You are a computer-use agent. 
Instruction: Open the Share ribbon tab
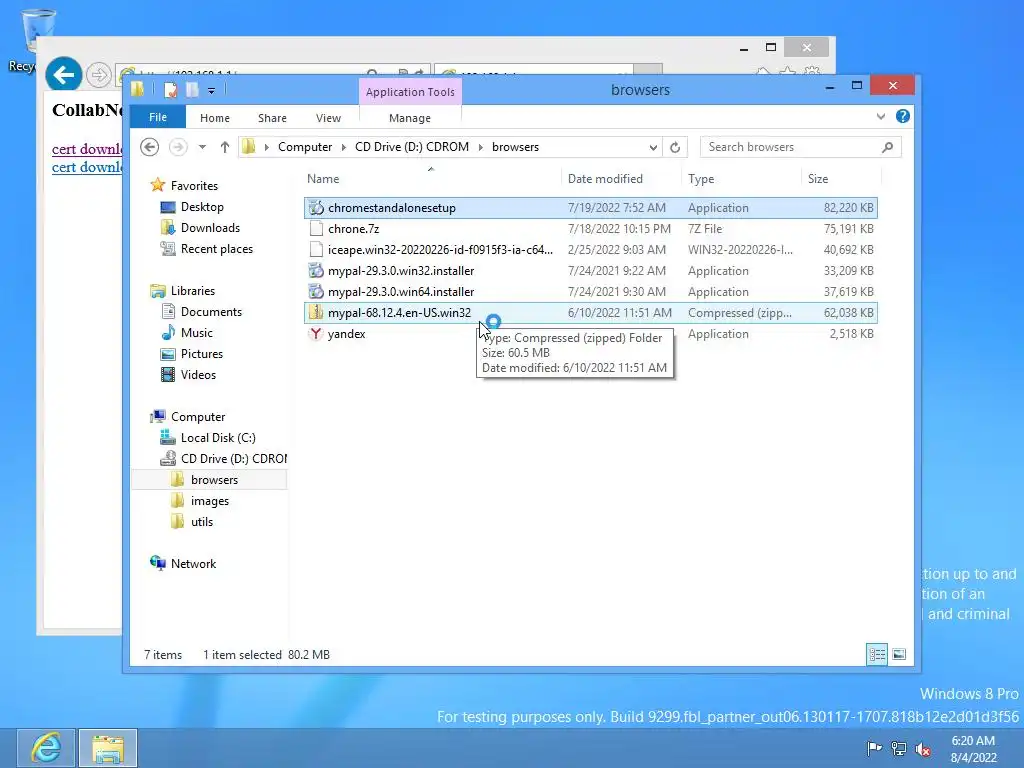click(x=272, y=118)
